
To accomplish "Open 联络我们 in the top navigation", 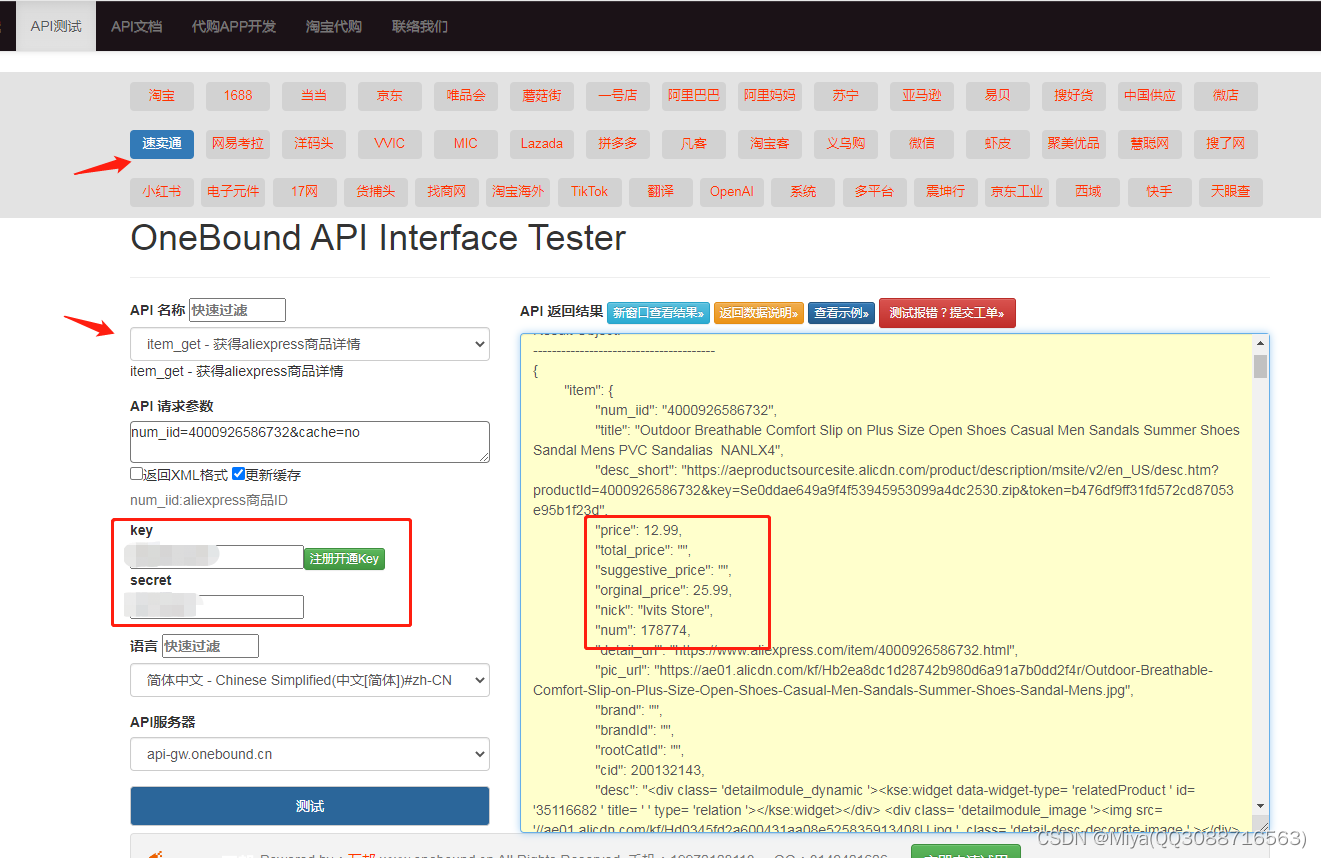I will 420,26.
